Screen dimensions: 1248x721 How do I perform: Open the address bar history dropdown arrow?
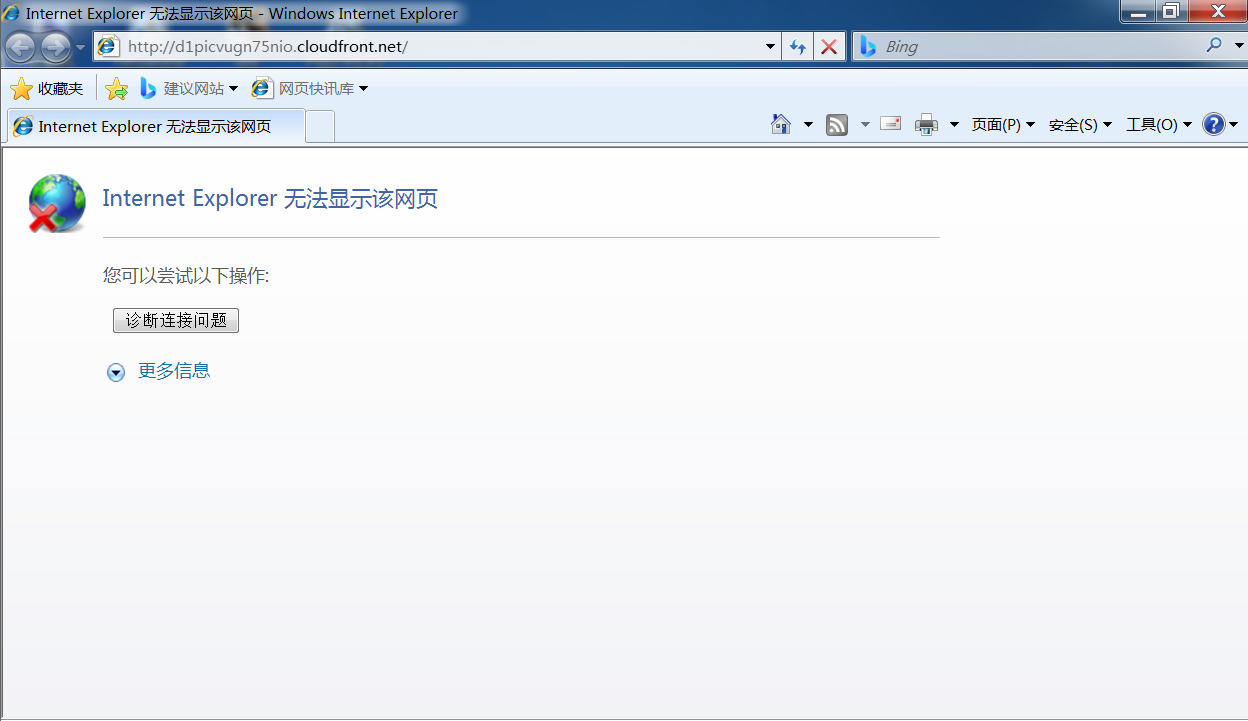click(x=770, y=46)
